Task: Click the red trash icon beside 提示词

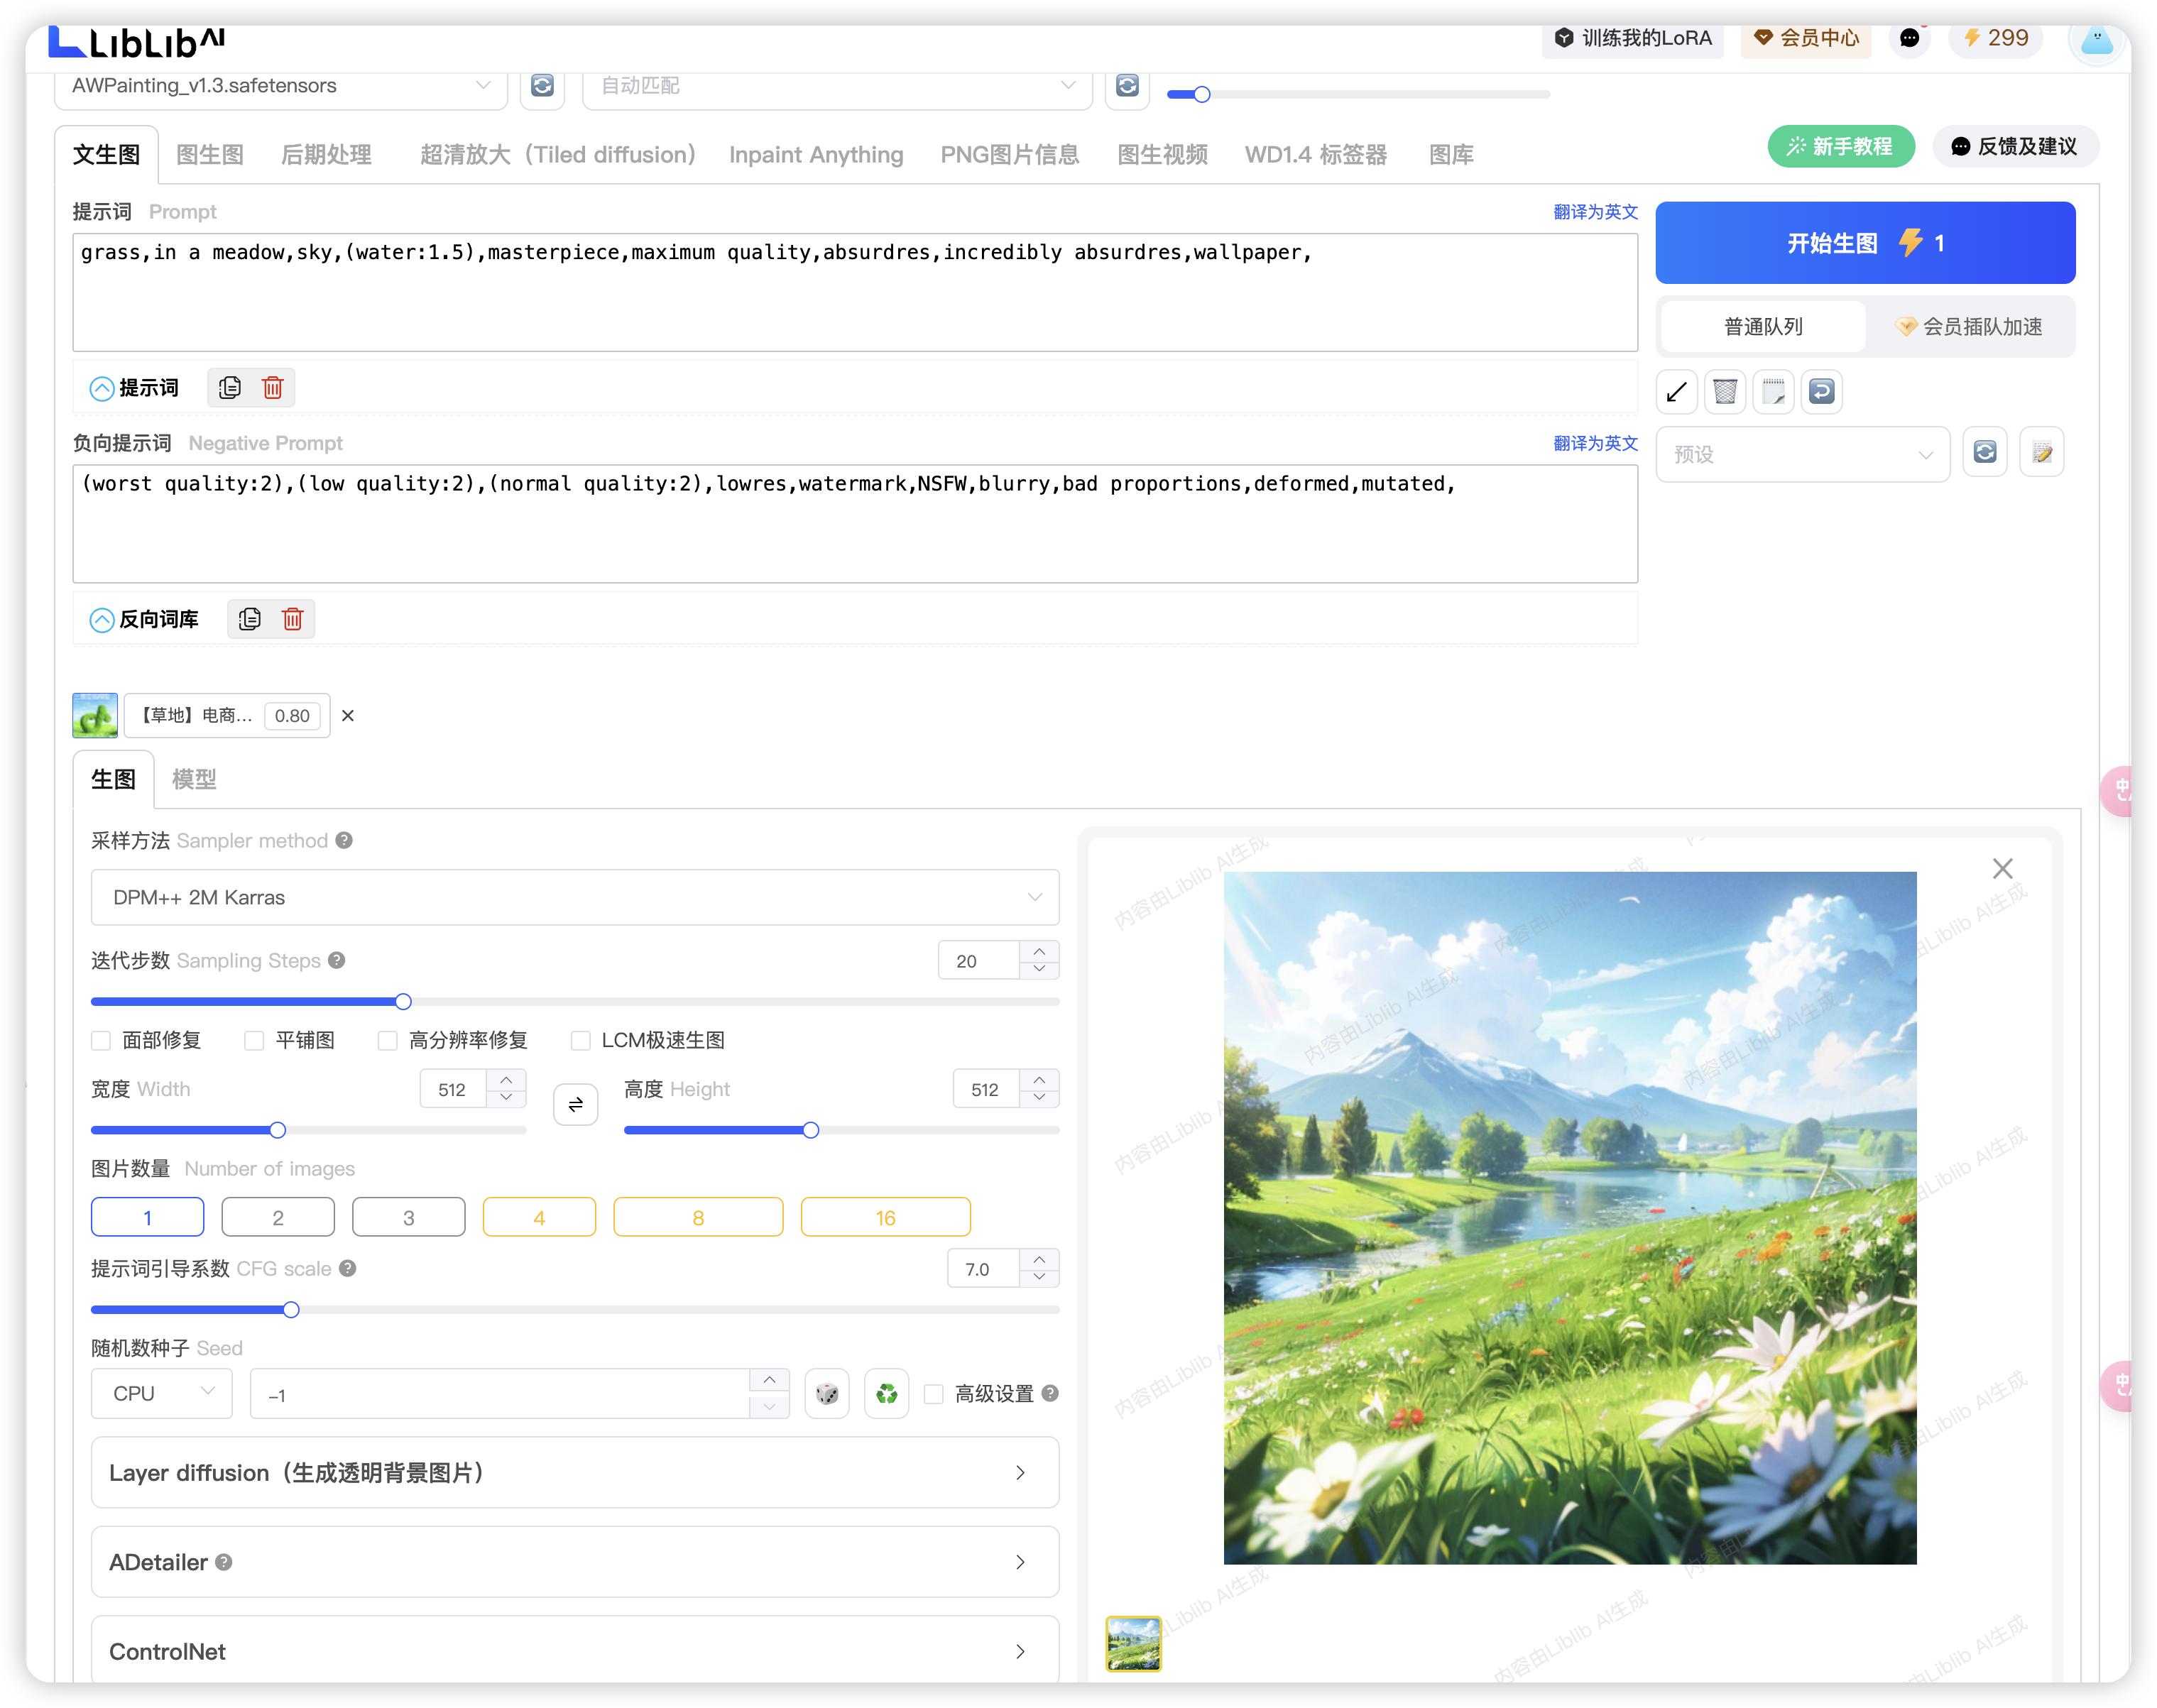Action: (272, 388)
